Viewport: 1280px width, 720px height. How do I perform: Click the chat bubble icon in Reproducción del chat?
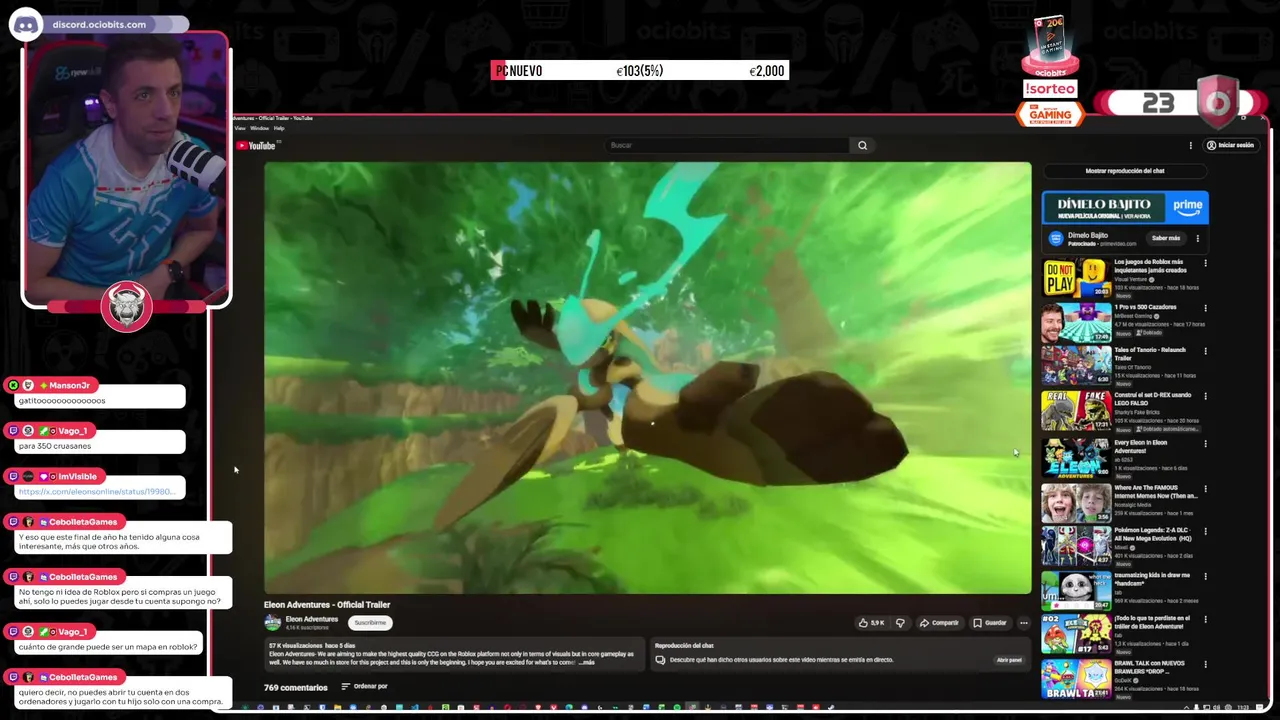pos(661,660)
